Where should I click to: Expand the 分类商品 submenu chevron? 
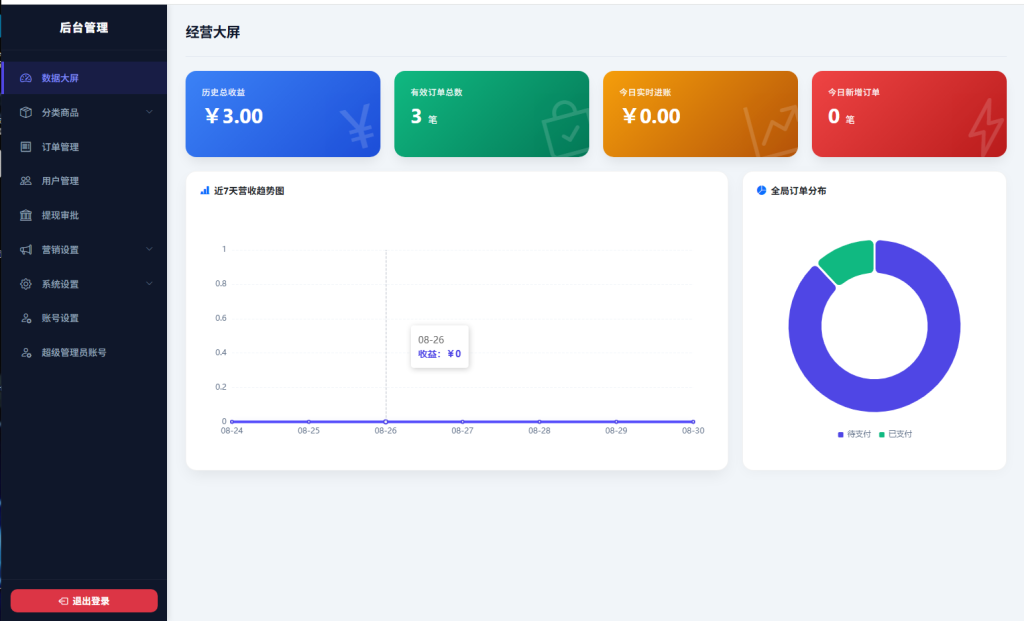(149, 112)
